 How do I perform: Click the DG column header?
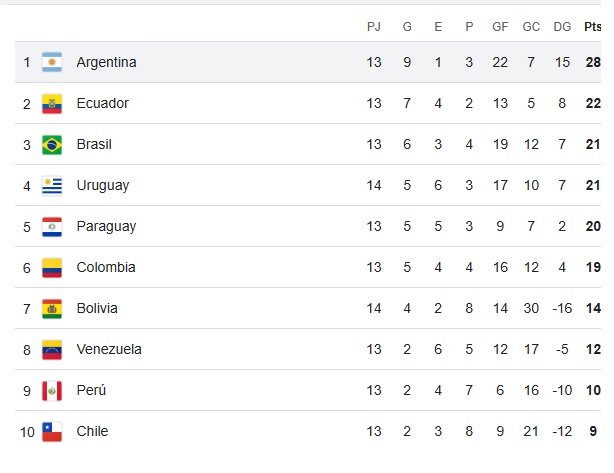[x=563, y=27]
